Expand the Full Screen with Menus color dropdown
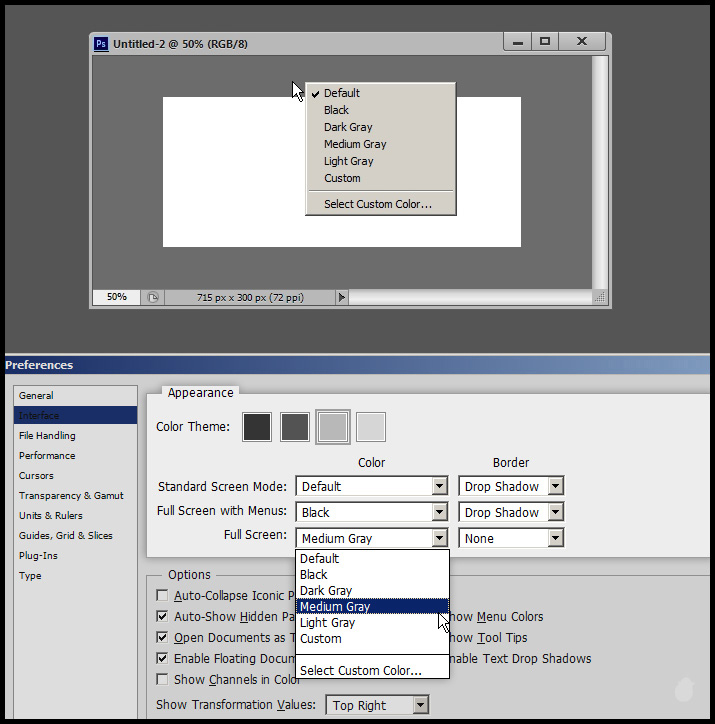The height and width of the screenshot is (724, 715). pos(439,513)
